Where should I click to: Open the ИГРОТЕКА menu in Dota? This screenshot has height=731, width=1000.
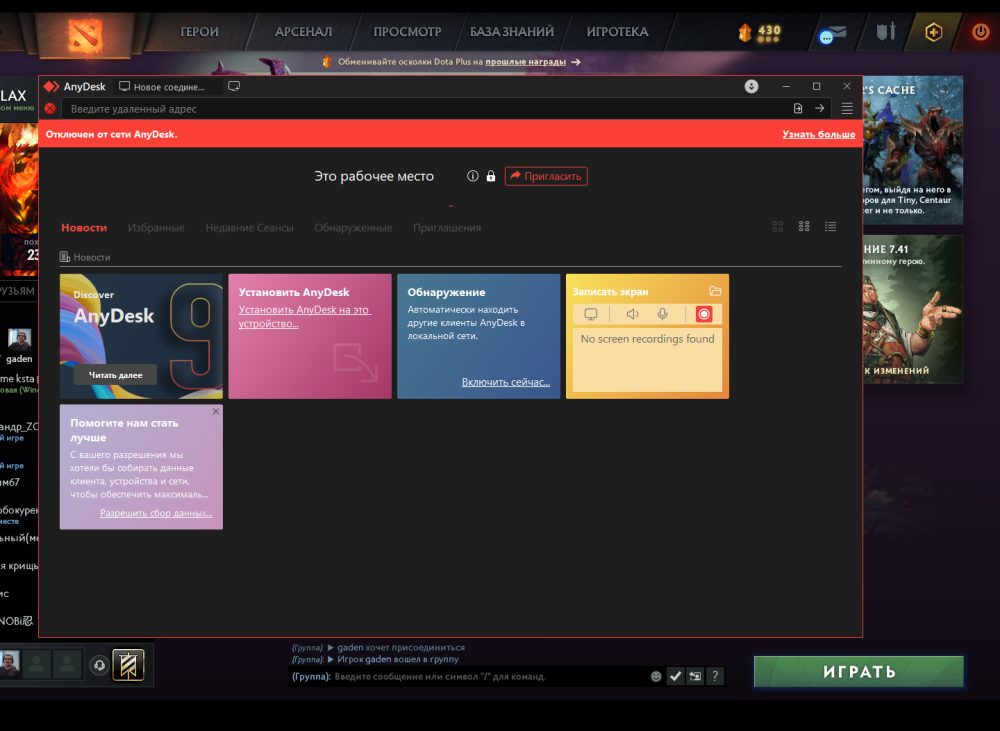click(617, 32)
